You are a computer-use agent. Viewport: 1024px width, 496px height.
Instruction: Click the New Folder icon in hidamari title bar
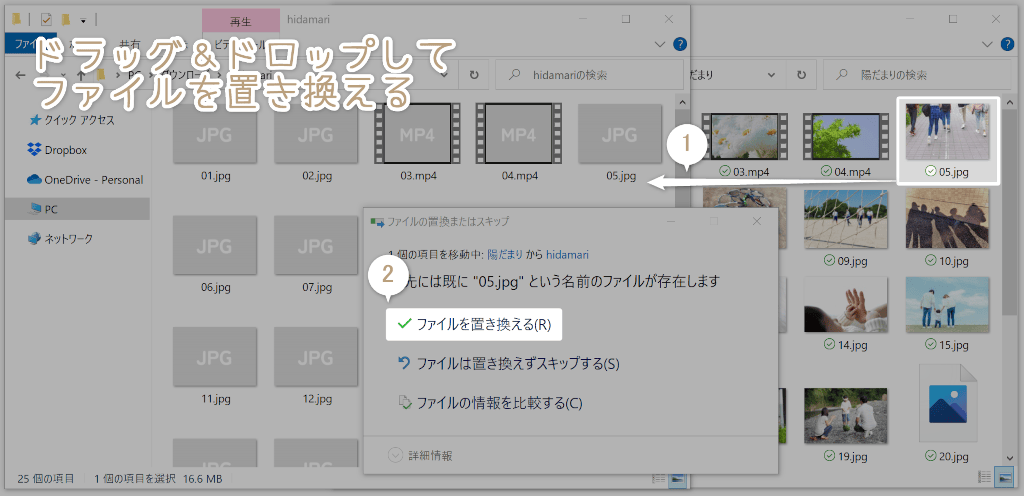66,19
